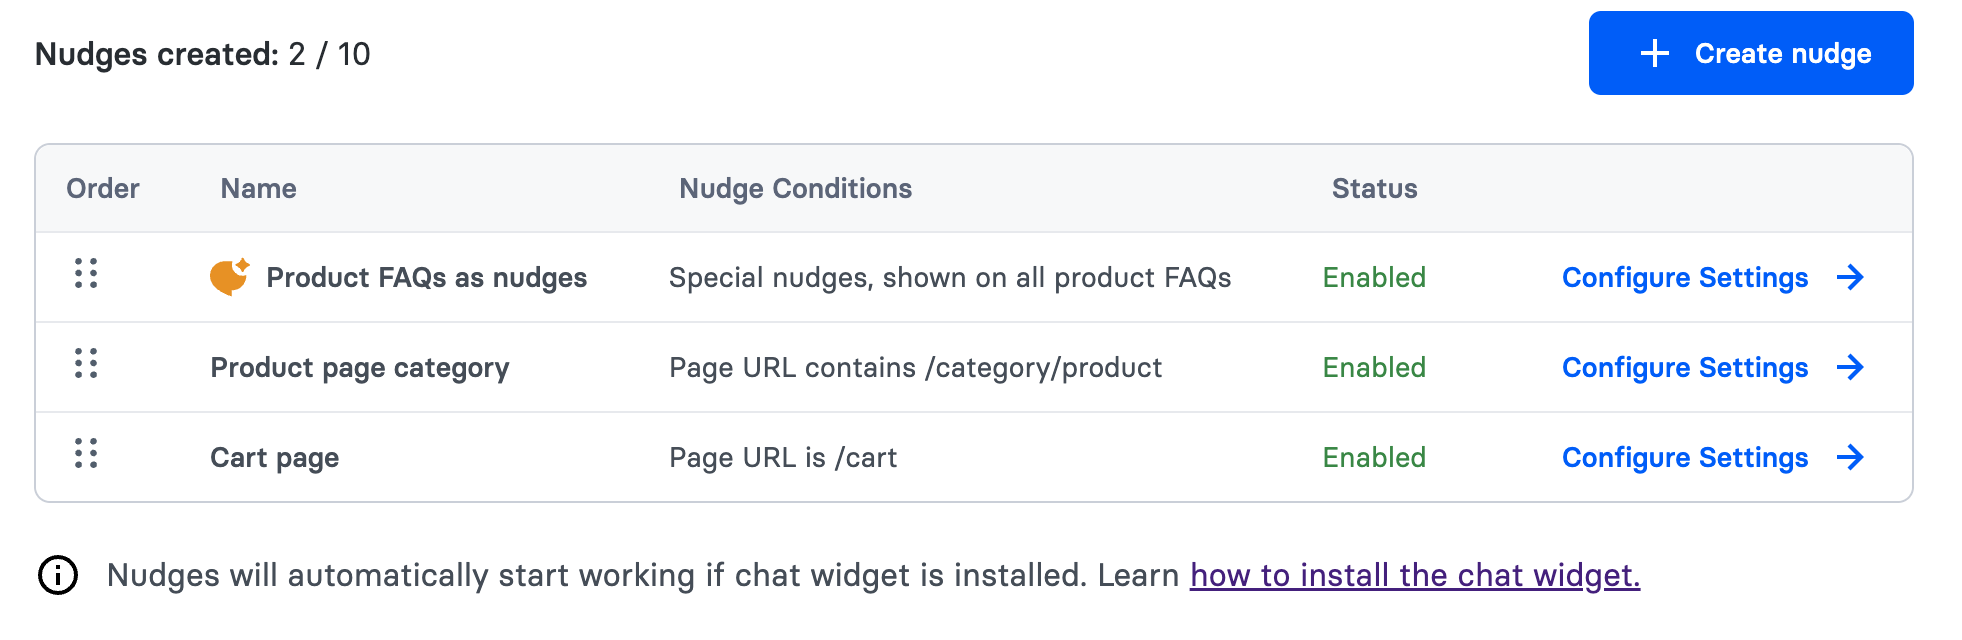Click the arrow icon in Product page category row
This screenshot has height=640, width=1962.
(1850, 367)
